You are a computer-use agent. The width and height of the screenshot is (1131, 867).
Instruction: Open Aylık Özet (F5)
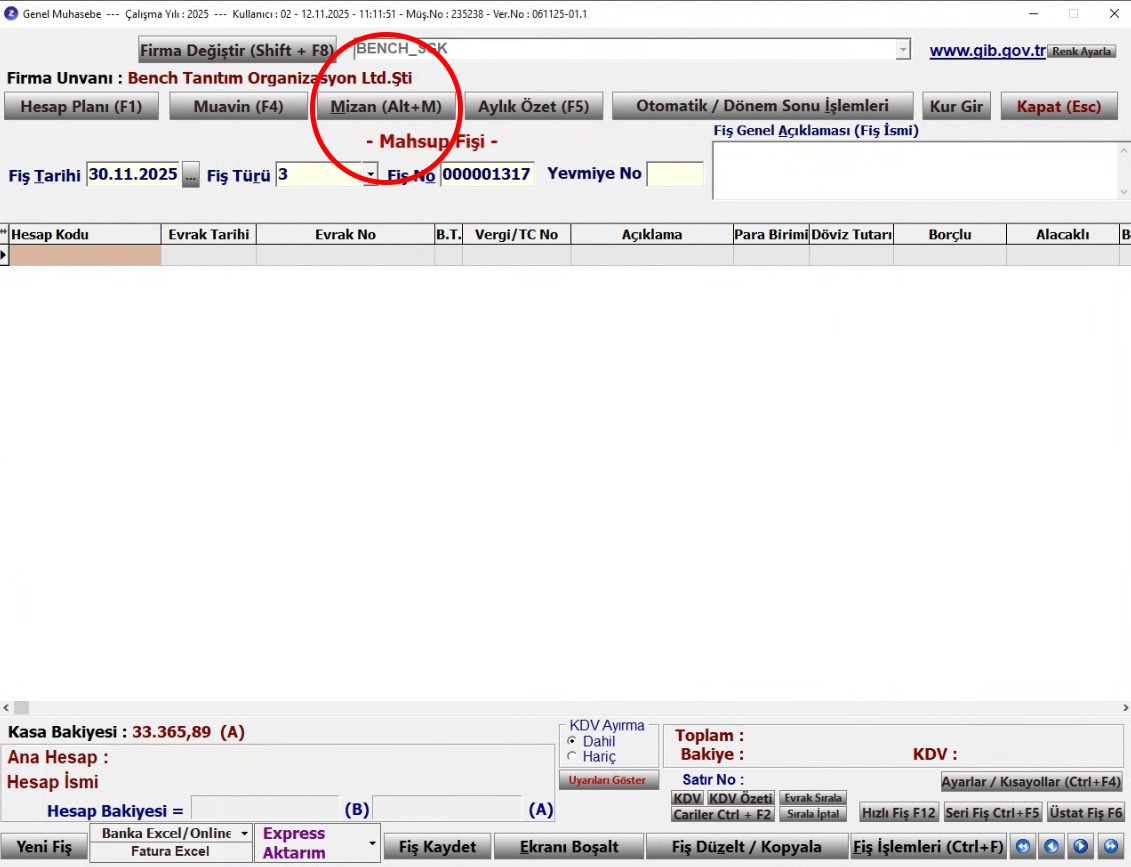coord(533,106)
